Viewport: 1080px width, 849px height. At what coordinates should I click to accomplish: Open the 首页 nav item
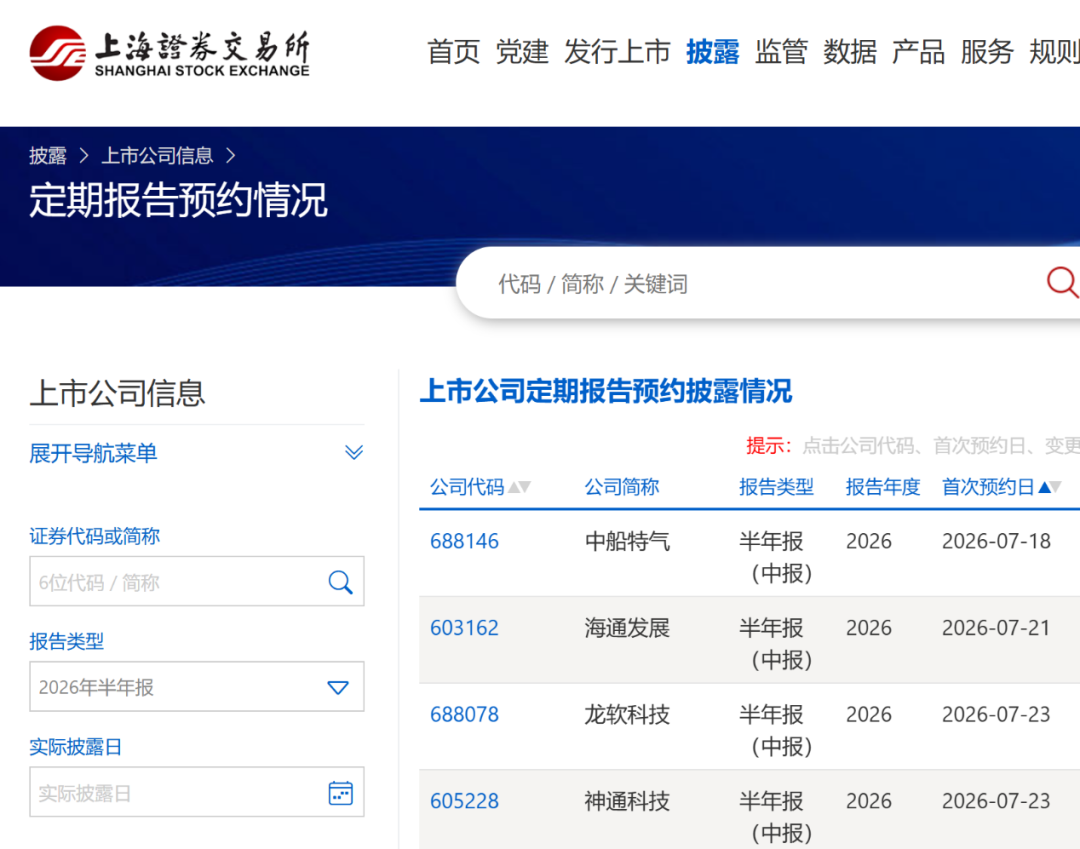(x=453, y=52)
